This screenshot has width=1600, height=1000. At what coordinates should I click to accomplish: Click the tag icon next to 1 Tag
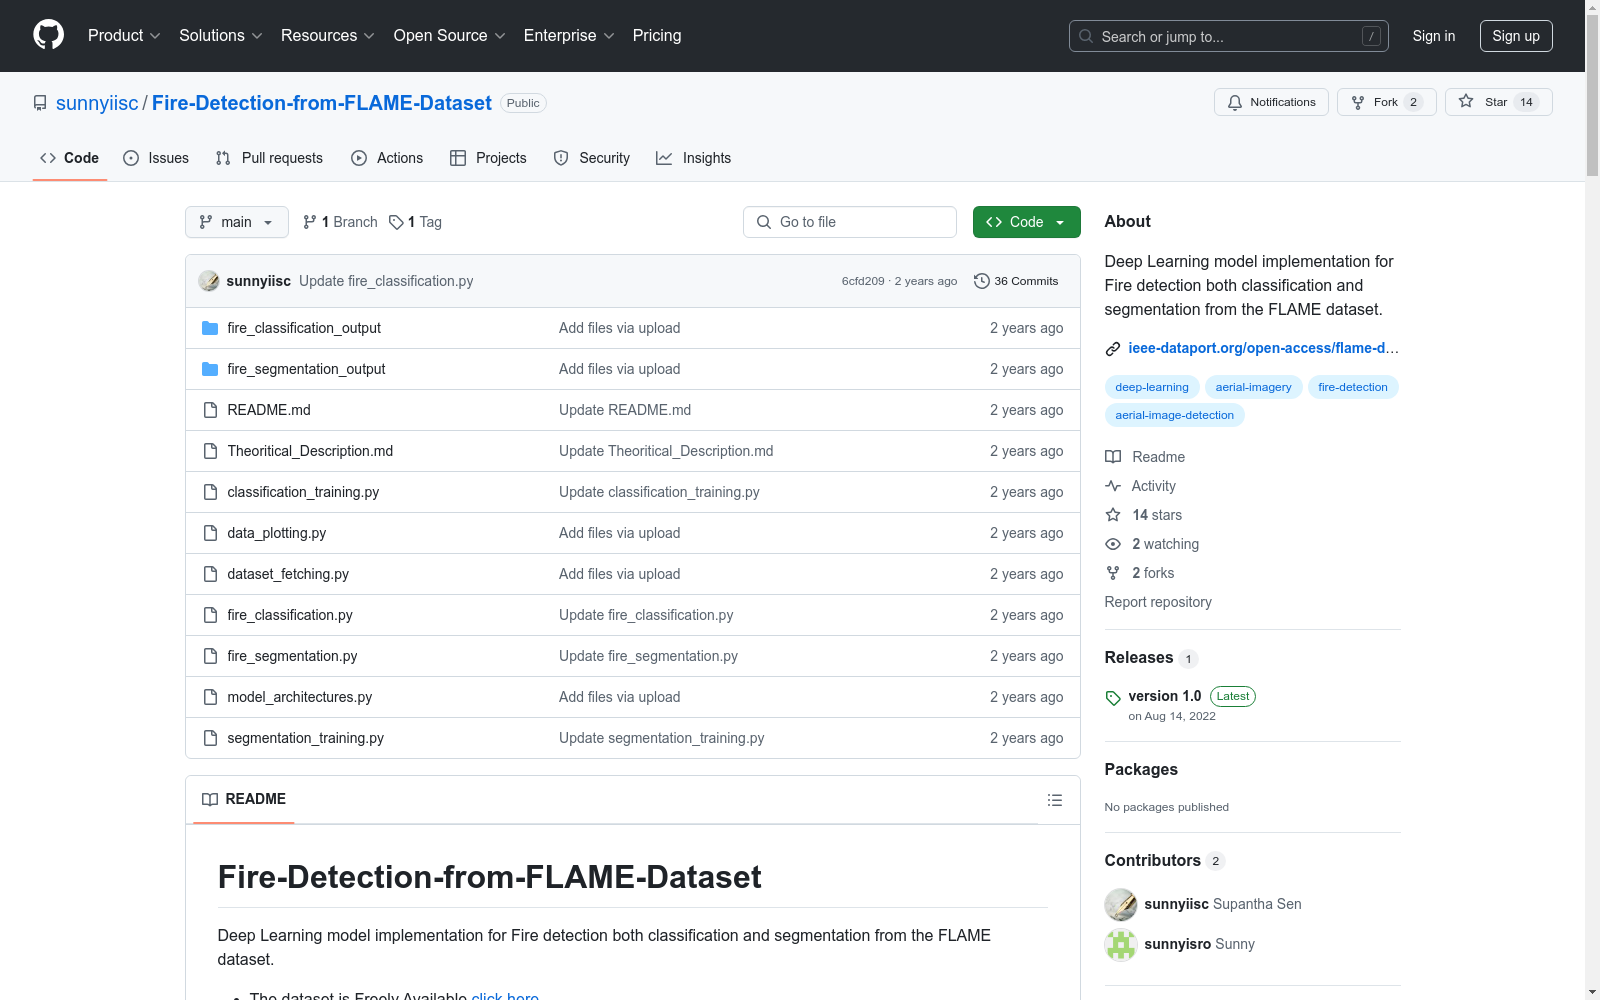(x=396, y=222)
